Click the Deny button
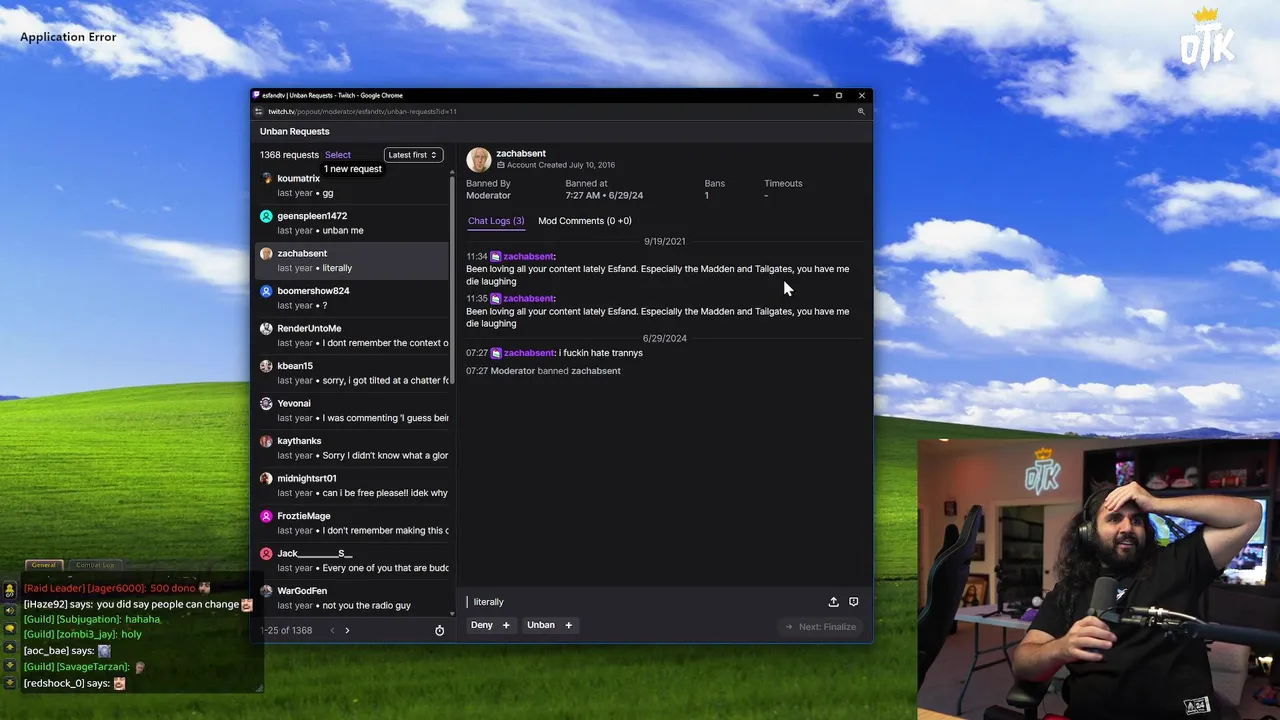This screenshot has width=1280, height=720. 491,625
